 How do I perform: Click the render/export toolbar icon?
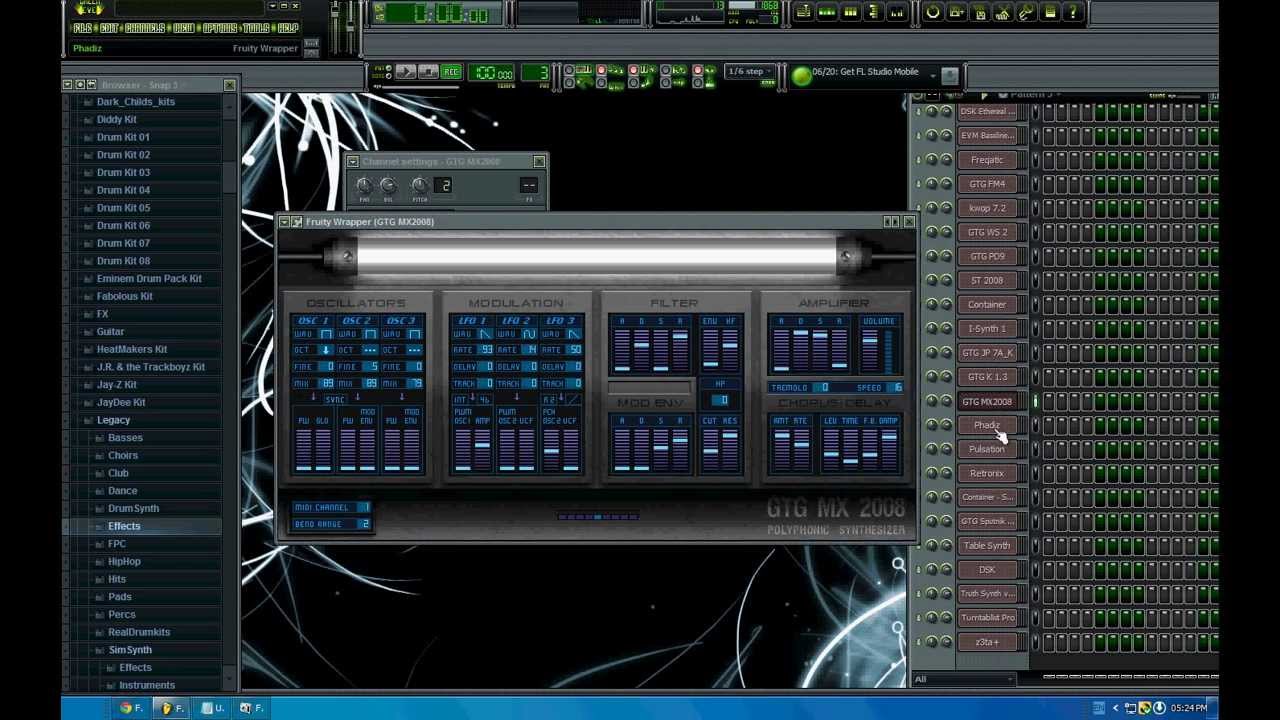click(980, 12)
